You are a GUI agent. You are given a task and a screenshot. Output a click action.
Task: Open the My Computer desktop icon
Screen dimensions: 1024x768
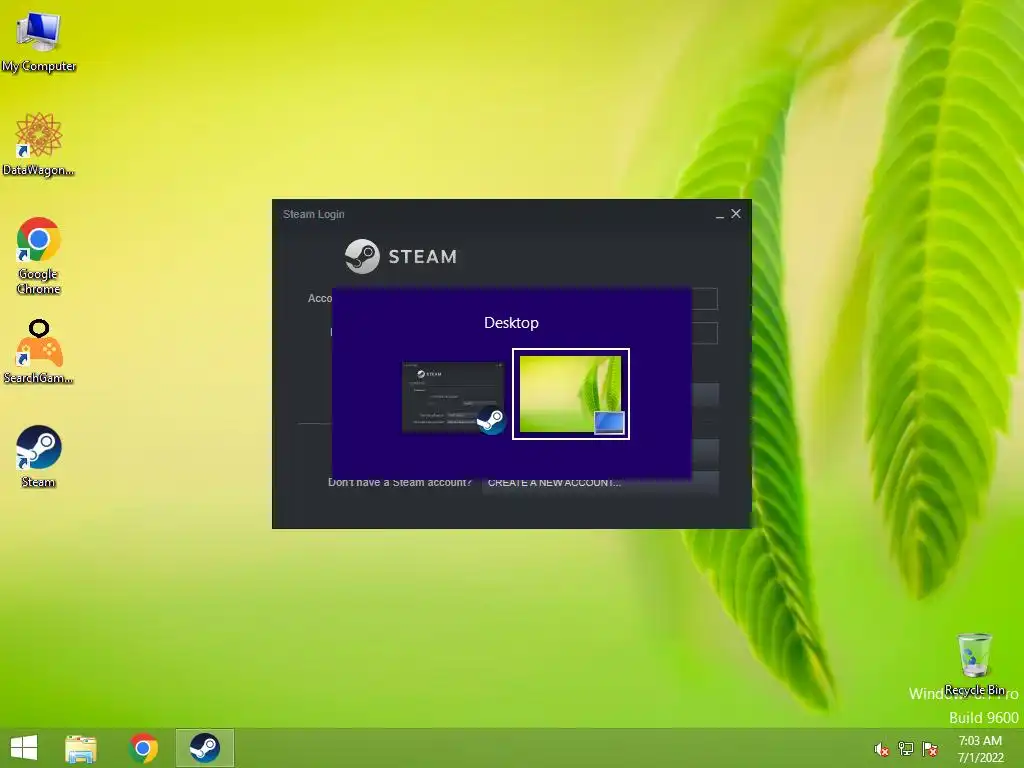coord(39,41)
